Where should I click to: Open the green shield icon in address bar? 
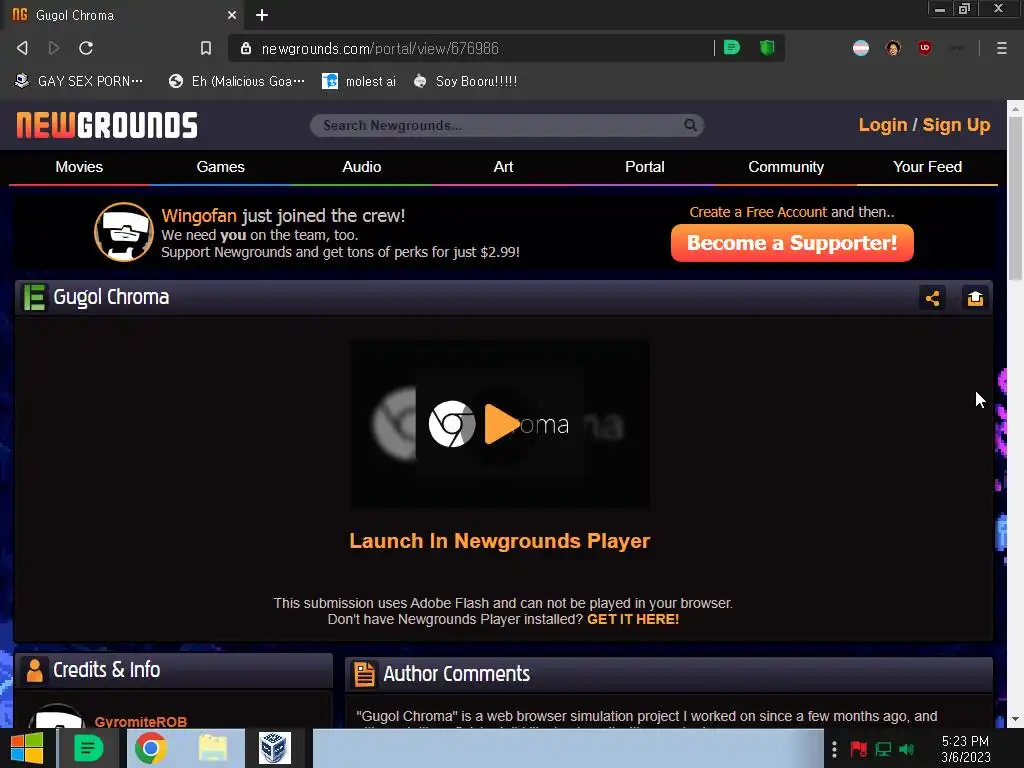pyautogui.click(x=767, y=47)
